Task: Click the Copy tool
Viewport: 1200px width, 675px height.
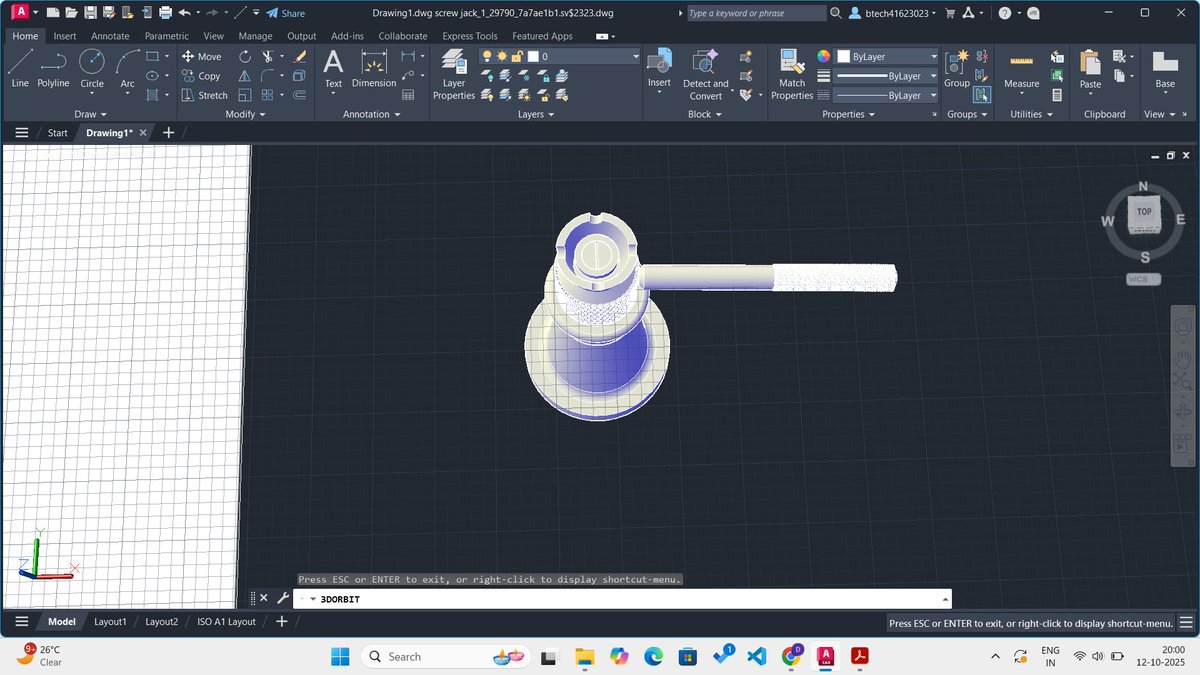Action: [201, 76]
